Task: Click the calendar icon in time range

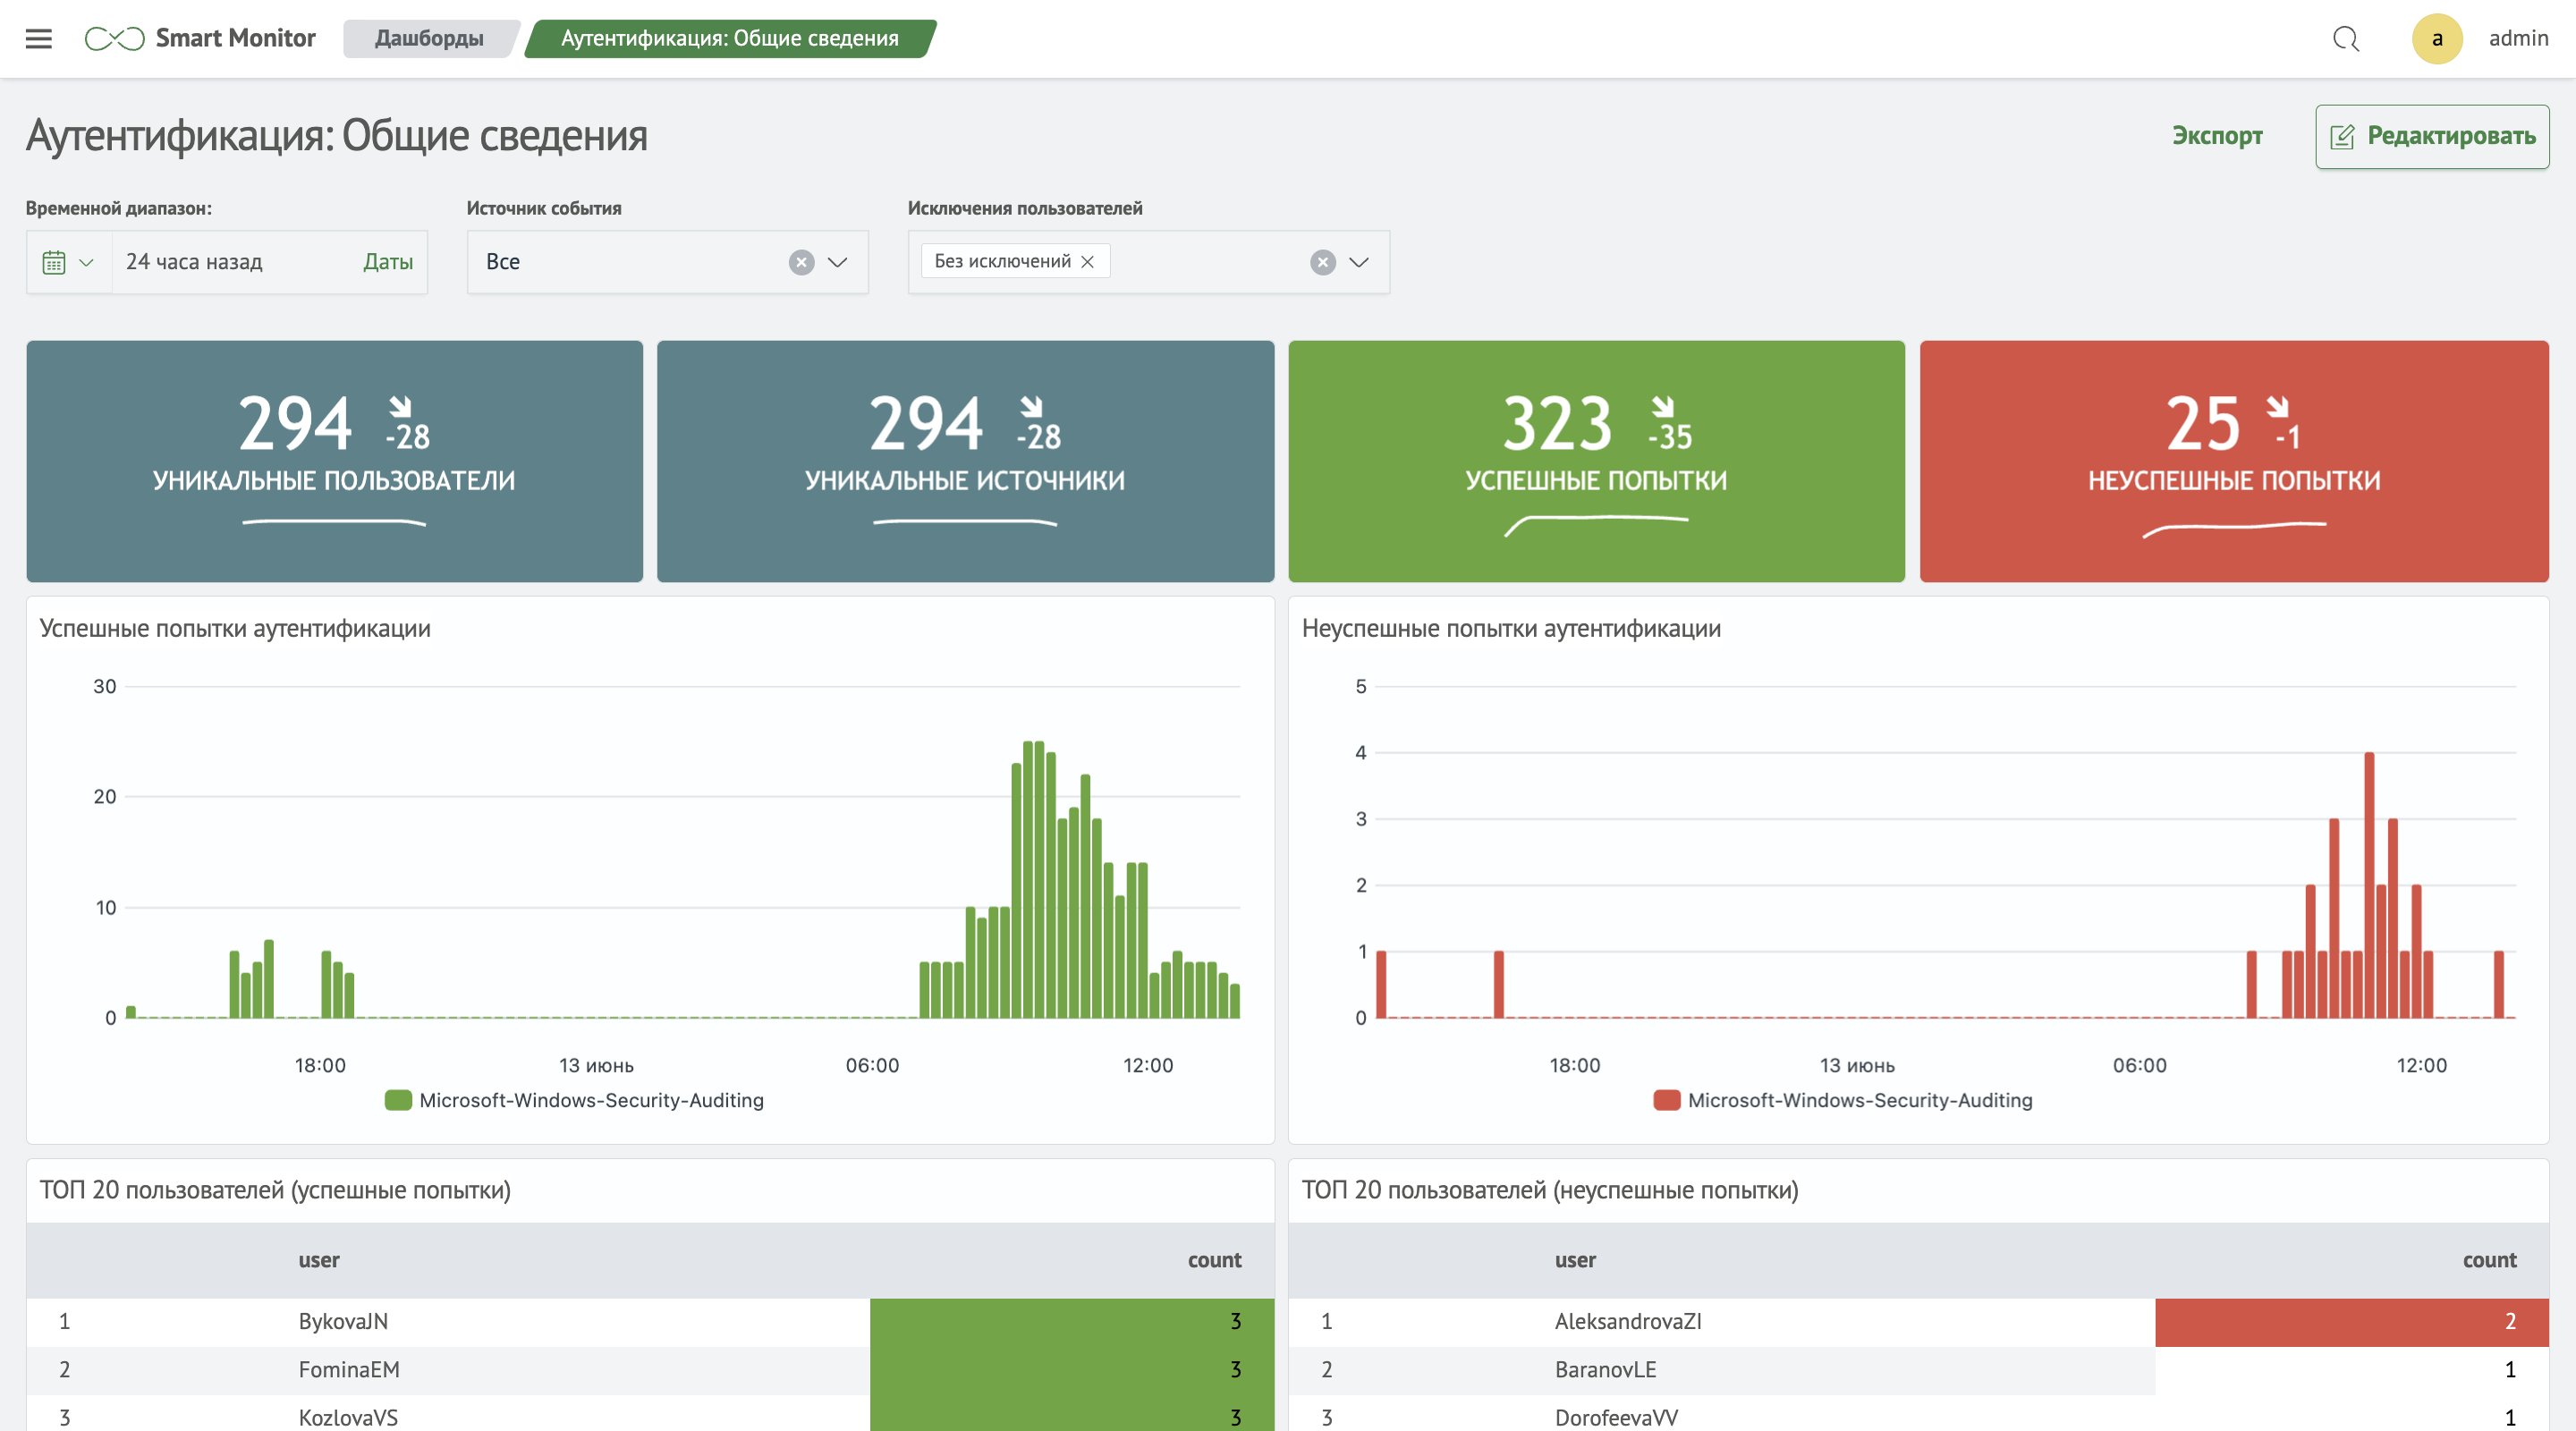Action: pyautogui.click(x=54, y=262)
